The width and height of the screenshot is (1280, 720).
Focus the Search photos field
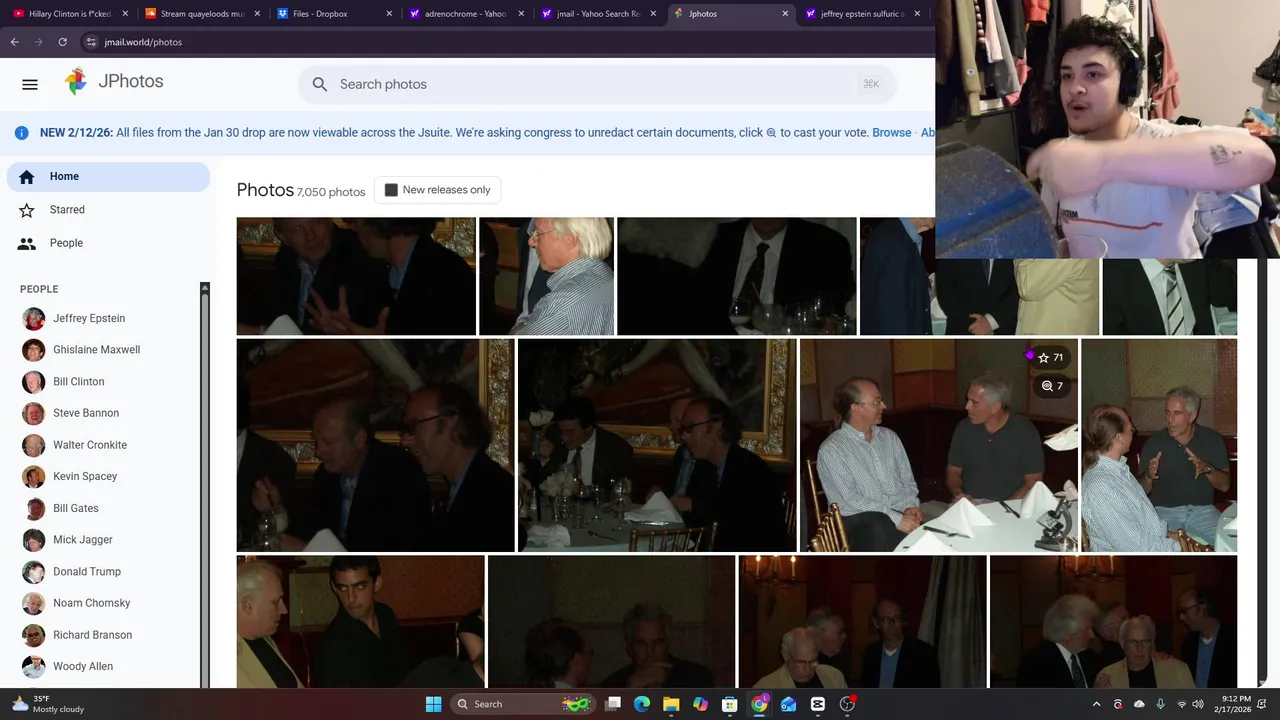coord(597,85)
